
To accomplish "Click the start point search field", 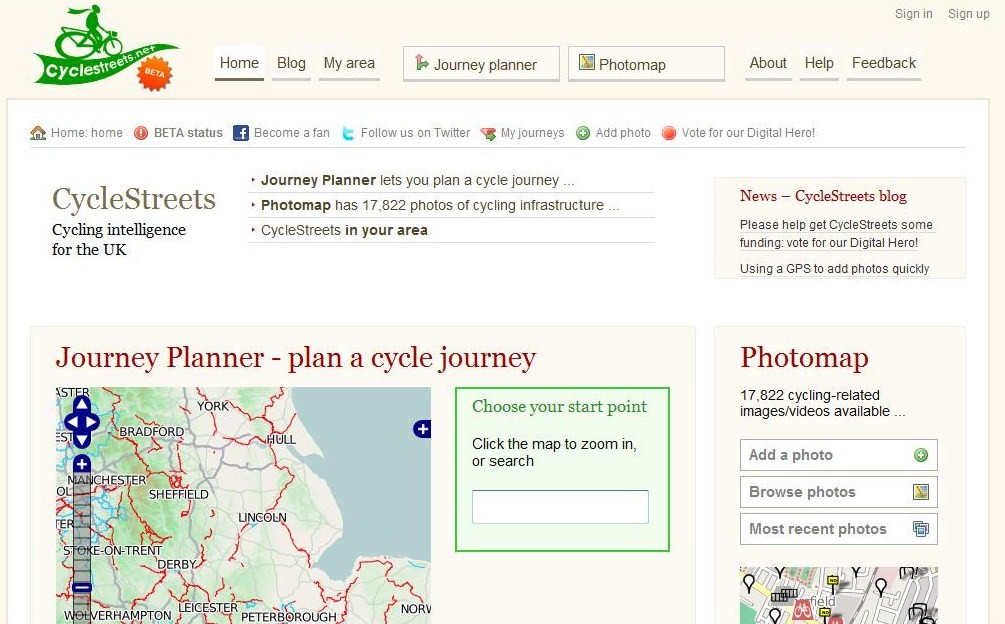I will [560, 507].
